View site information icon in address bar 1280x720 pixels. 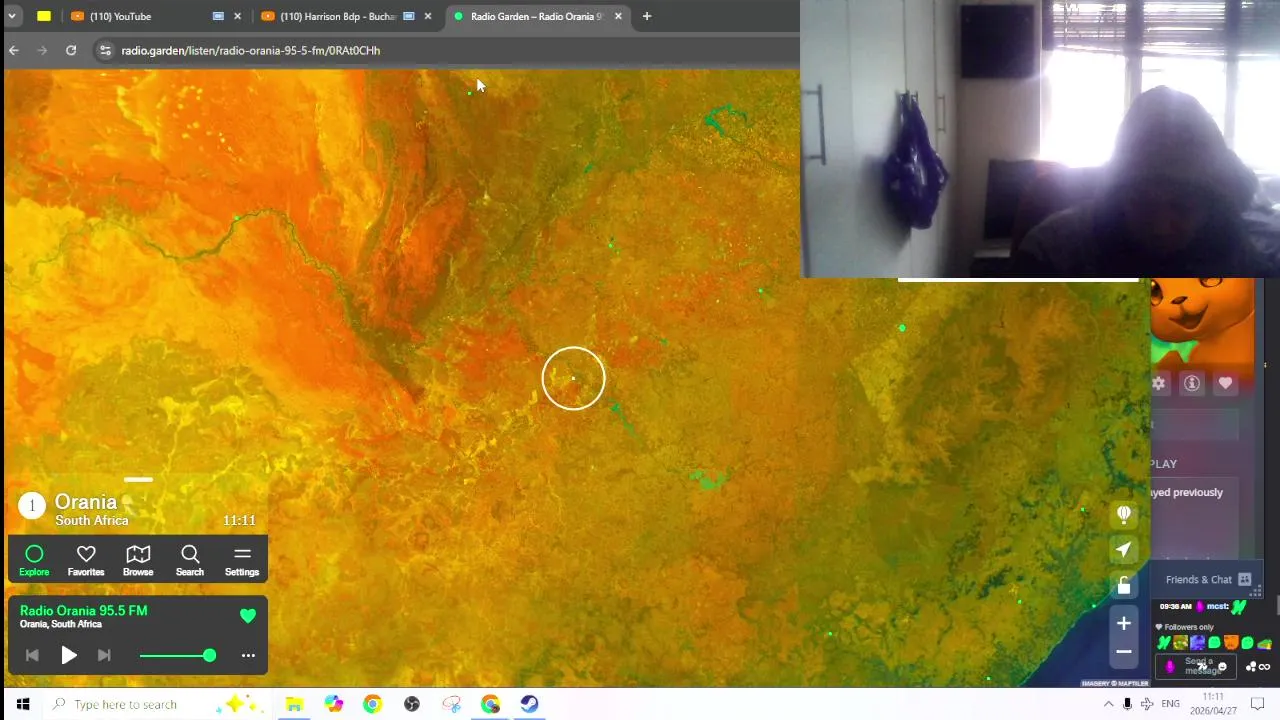point(105,50)
